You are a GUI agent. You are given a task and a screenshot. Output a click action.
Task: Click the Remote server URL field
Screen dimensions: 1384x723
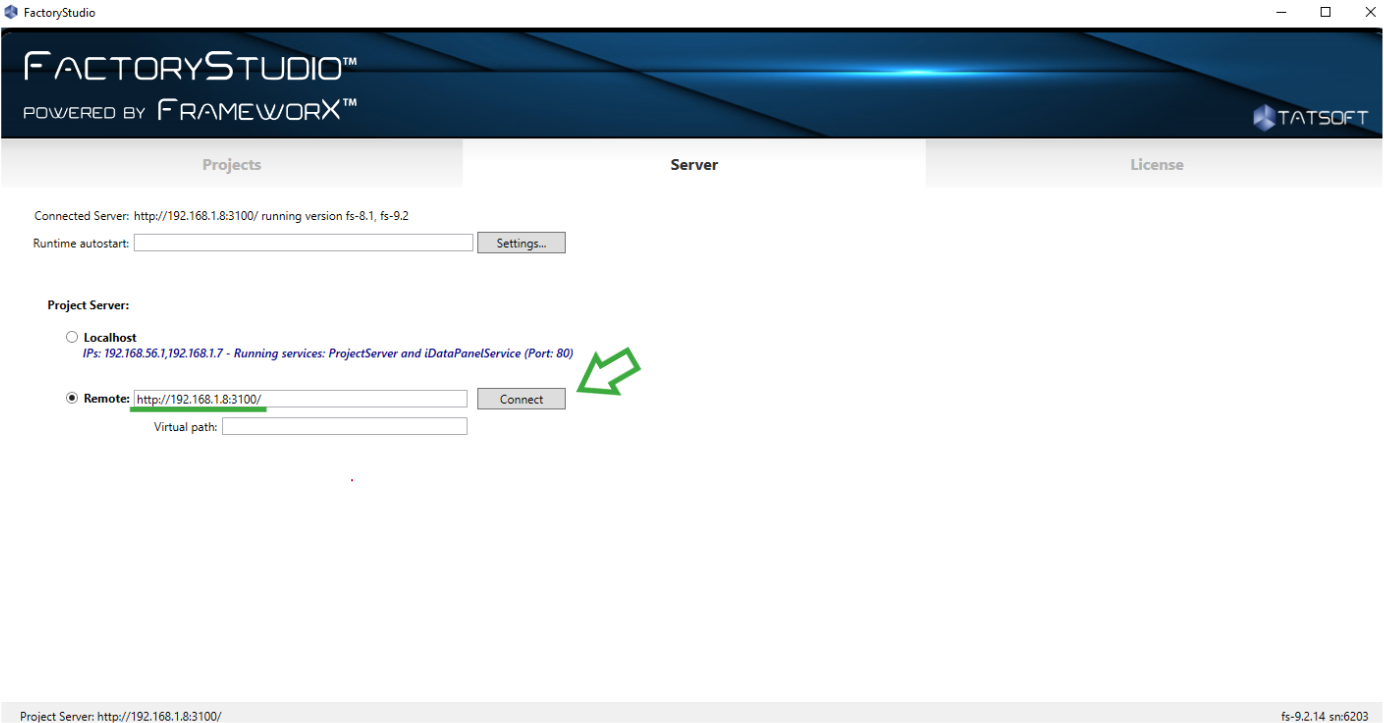[300, 399]
